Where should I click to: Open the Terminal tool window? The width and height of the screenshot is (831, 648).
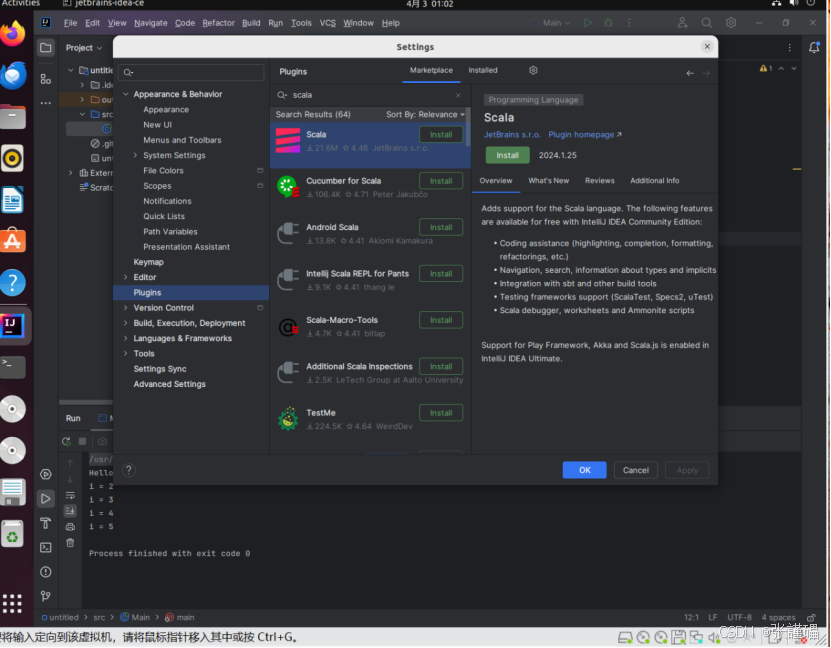pyautogui.click(x=46, y=547)
